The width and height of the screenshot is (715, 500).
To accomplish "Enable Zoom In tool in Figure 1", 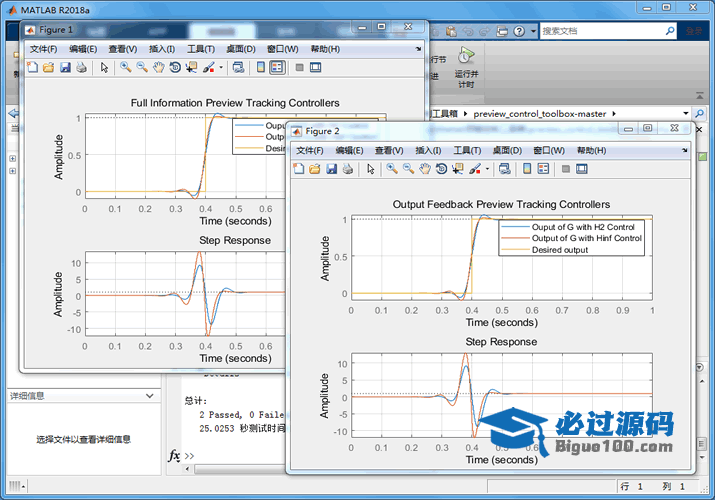I will click(125, 67).
